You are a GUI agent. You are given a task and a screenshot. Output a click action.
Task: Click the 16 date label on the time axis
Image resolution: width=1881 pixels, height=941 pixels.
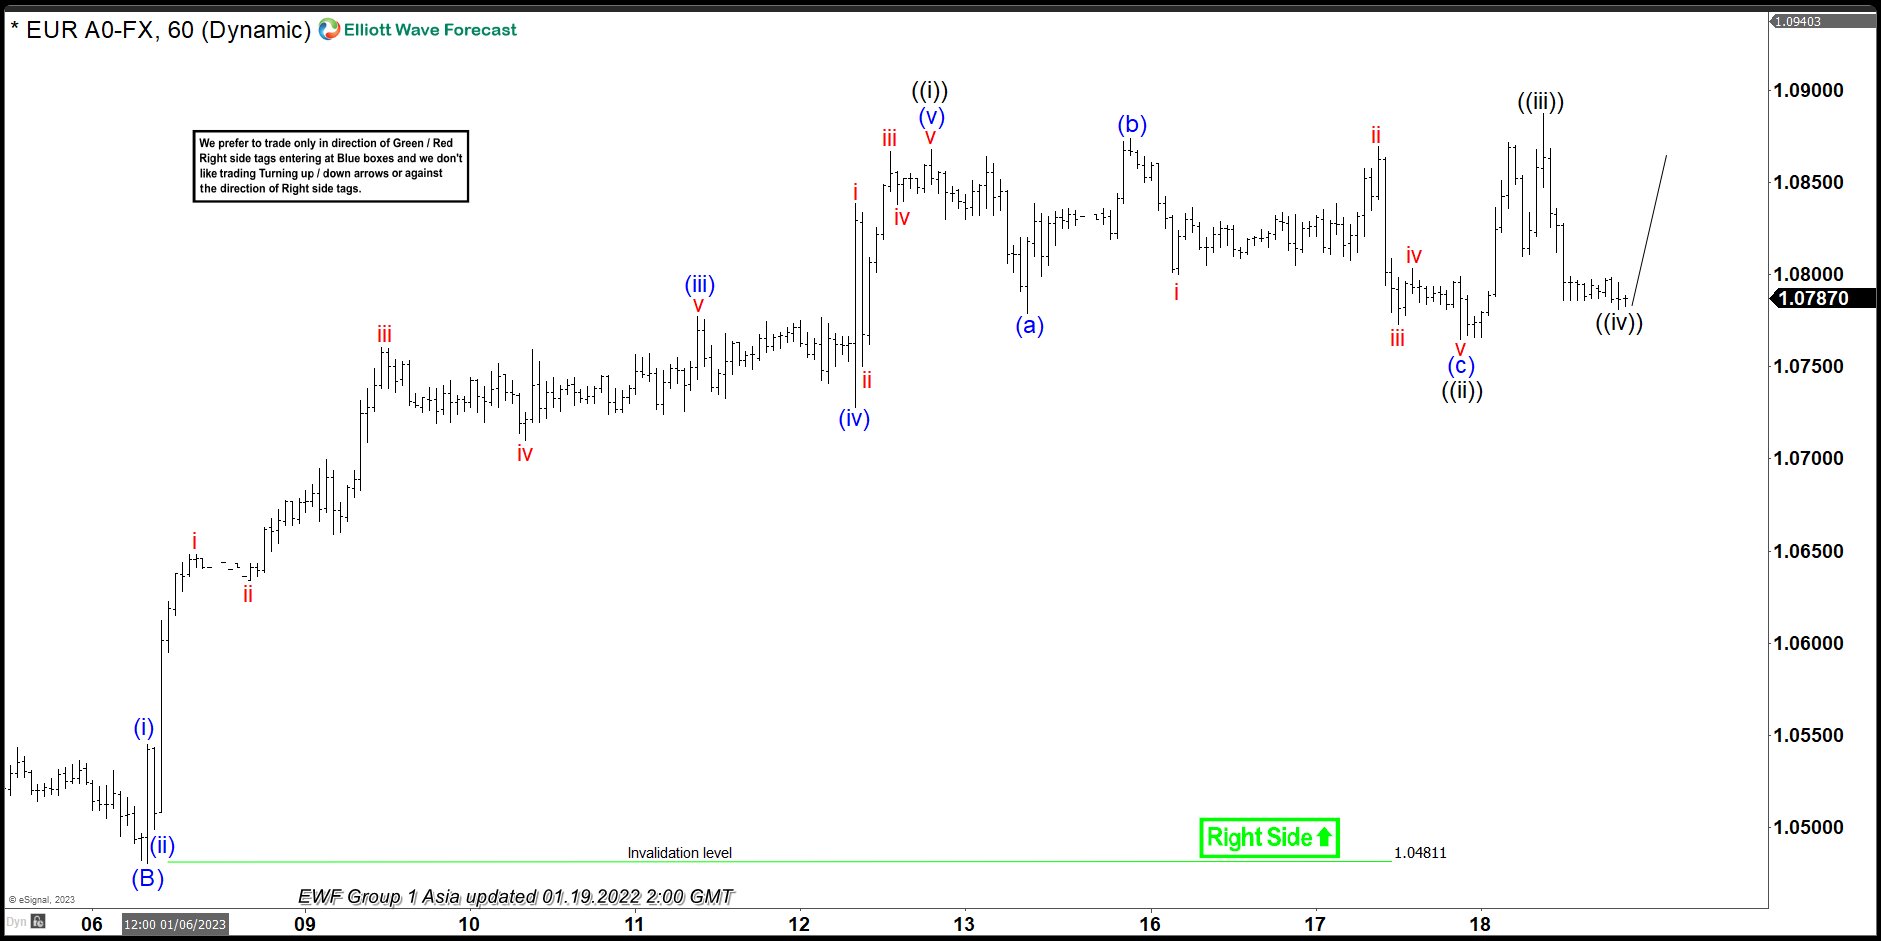tap(1151, 925)
